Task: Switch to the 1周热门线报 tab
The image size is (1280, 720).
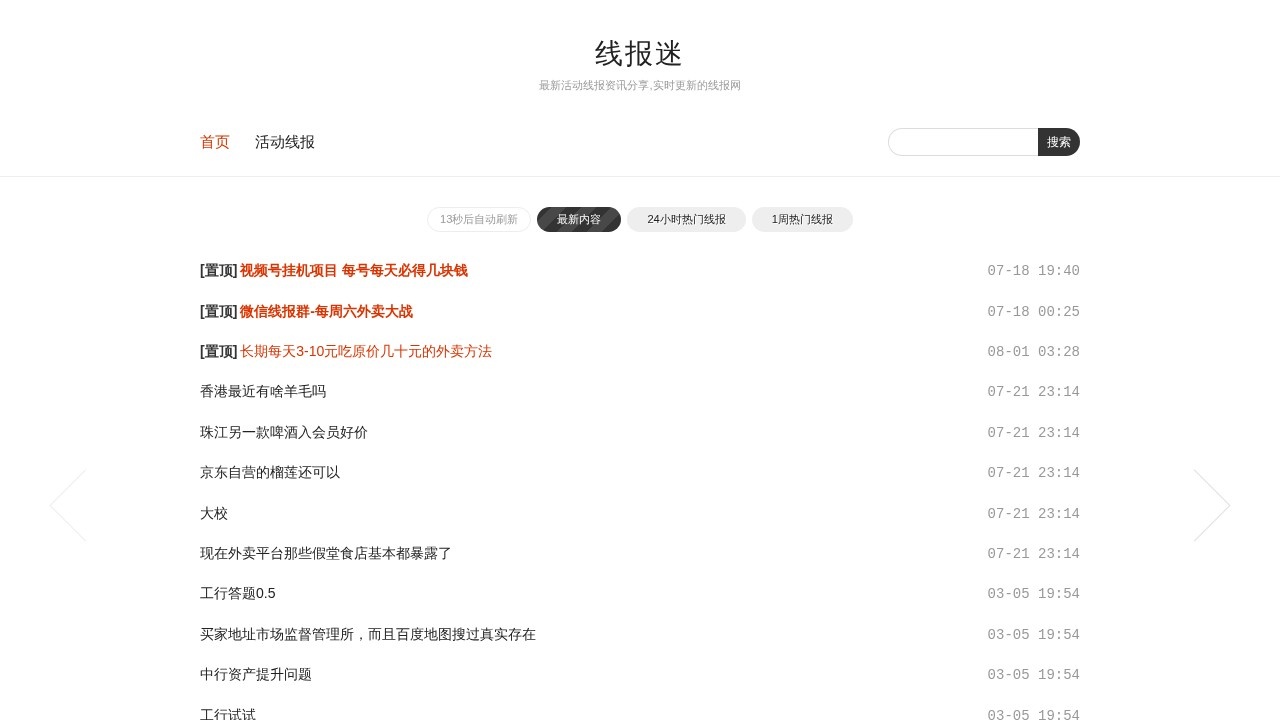Action: coord(802,219)
